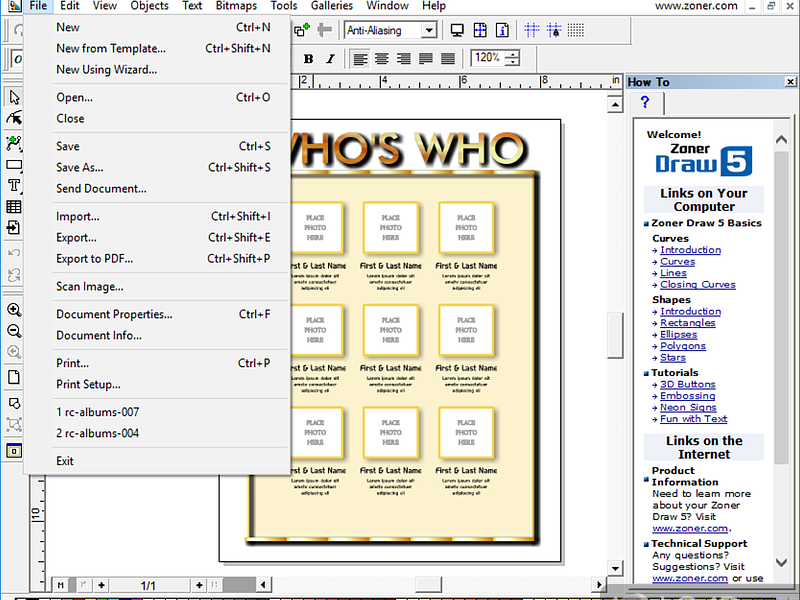Viewport: 800px width, 600px height.
Task: Click the zoom in magnifier
Action: [14, 310]
